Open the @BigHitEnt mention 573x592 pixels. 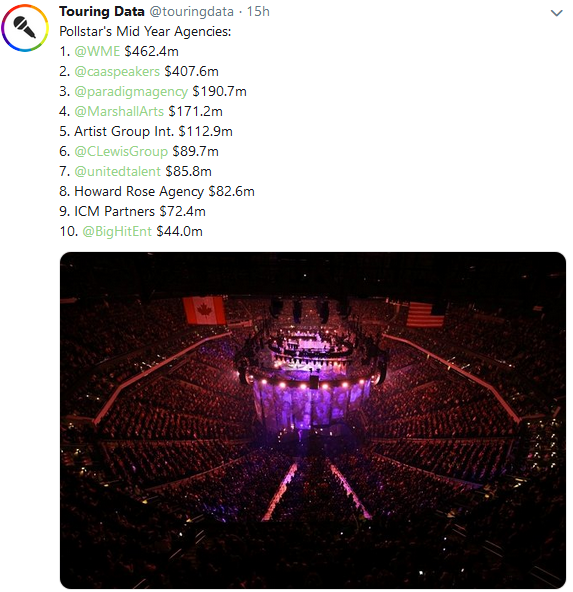(x=117, y=231)
